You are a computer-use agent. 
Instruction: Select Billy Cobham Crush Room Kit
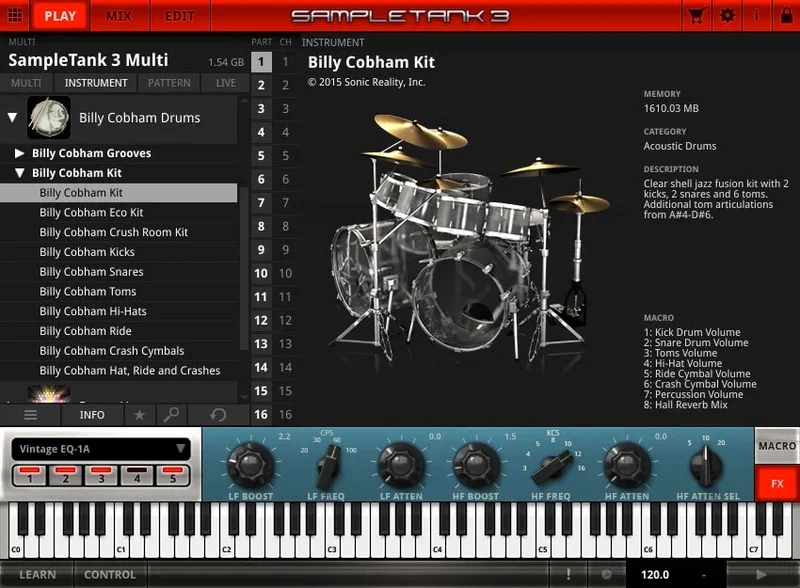pyautogui.click(x=118, y=232)
